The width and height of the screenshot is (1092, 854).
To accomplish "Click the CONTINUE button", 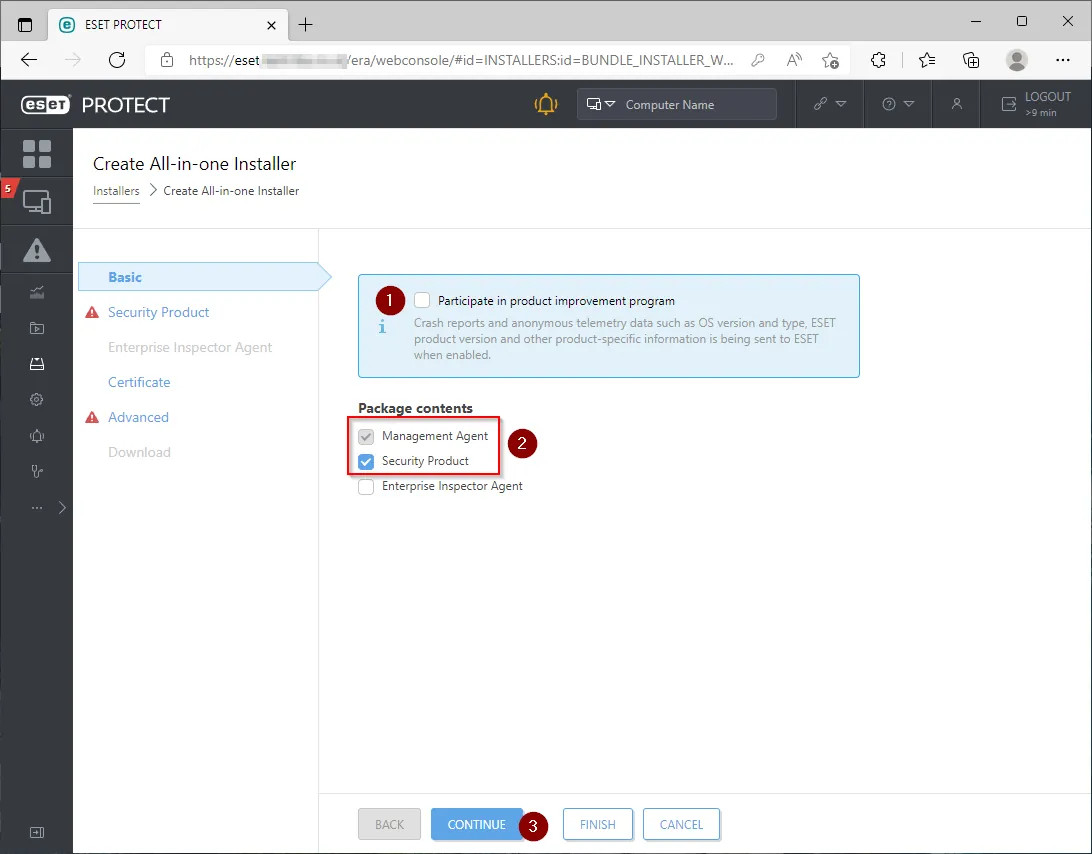I will (477, 824).
